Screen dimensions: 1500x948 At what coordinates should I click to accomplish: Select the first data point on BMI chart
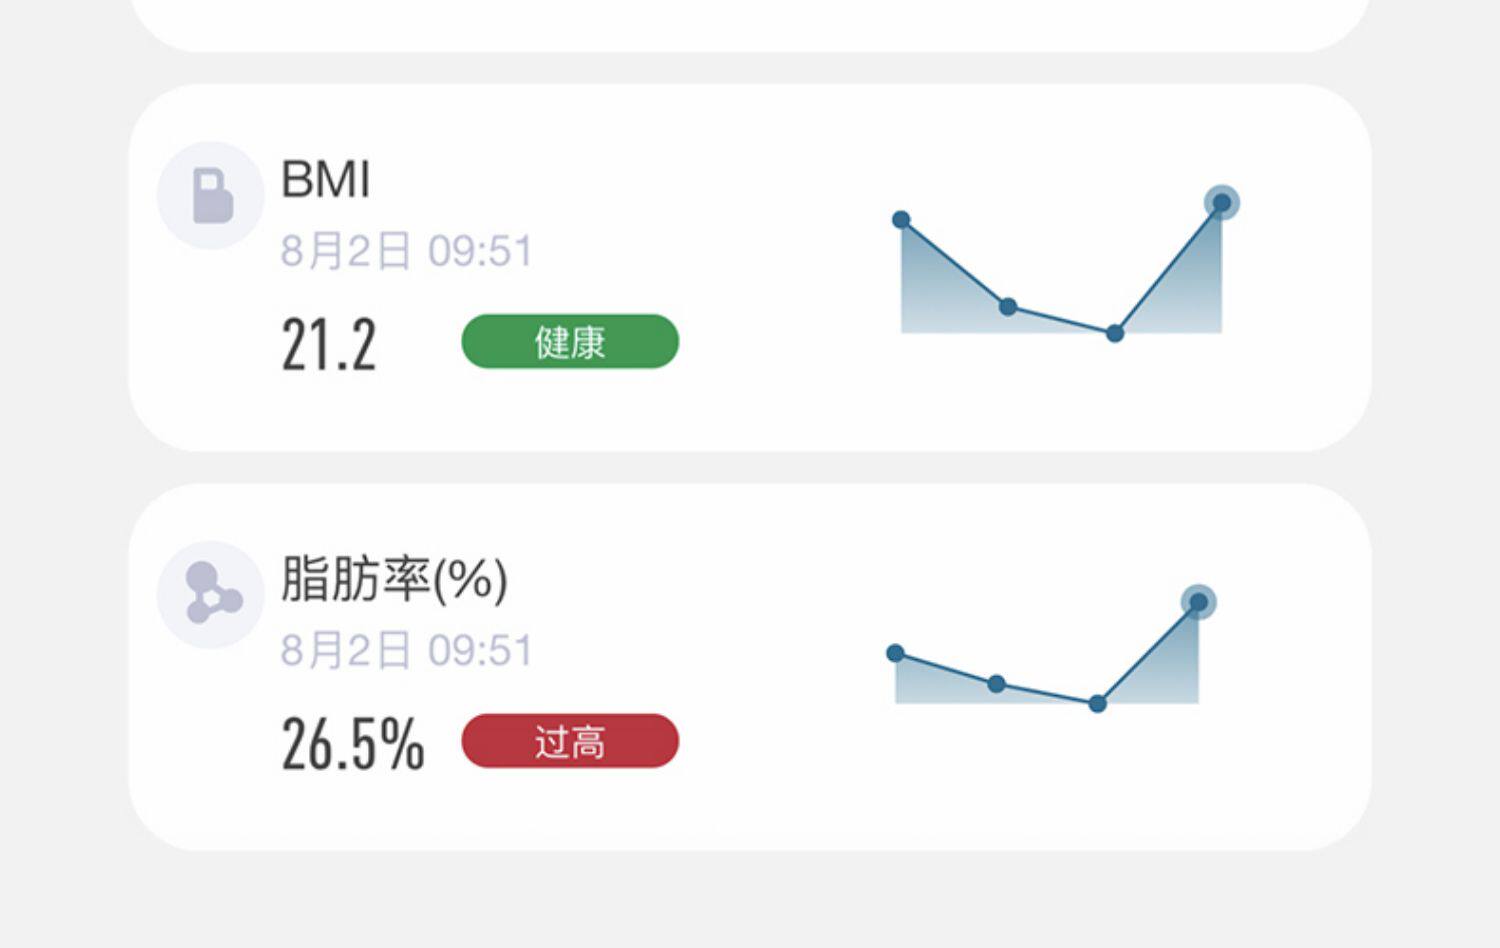click(x=901, y=220)
